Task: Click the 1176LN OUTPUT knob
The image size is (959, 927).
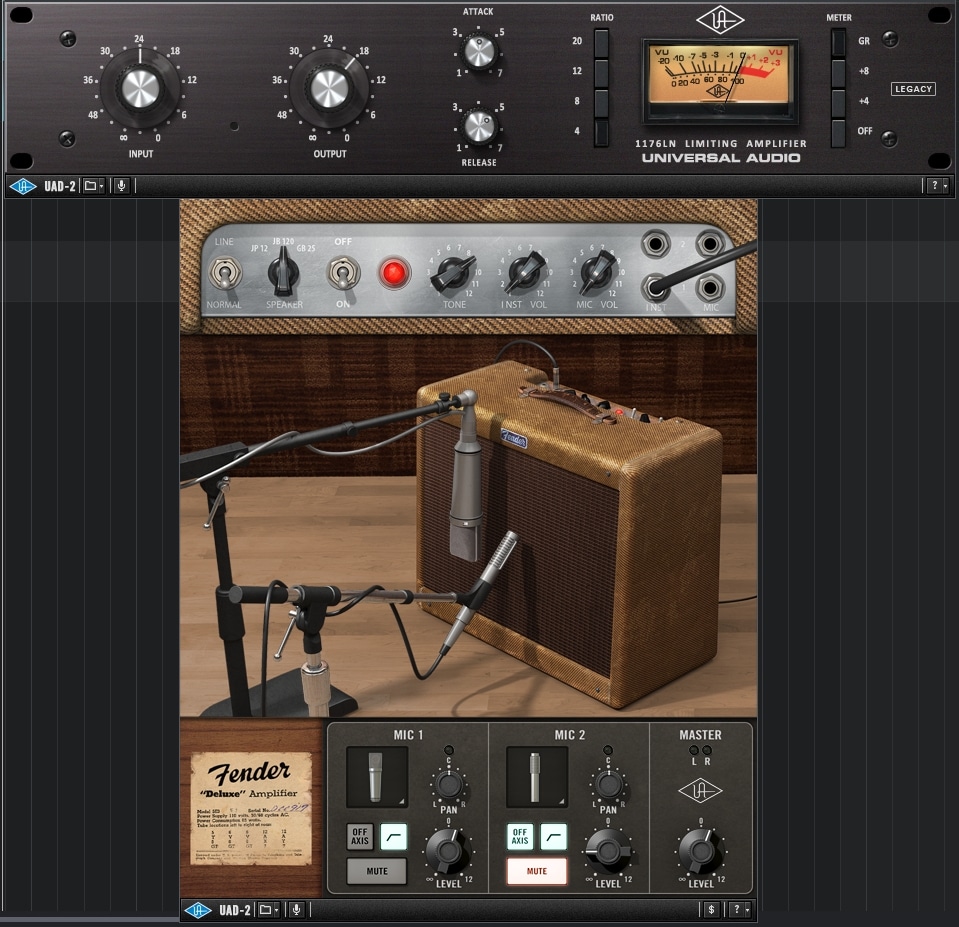Action: (x=329, y=89)
